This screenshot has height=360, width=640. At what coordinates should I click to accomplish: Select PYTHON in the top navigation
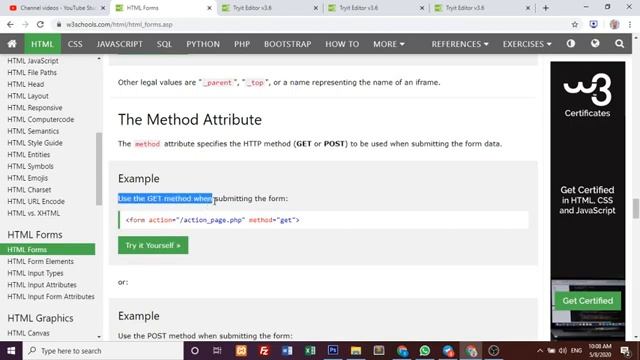(203, 44)
